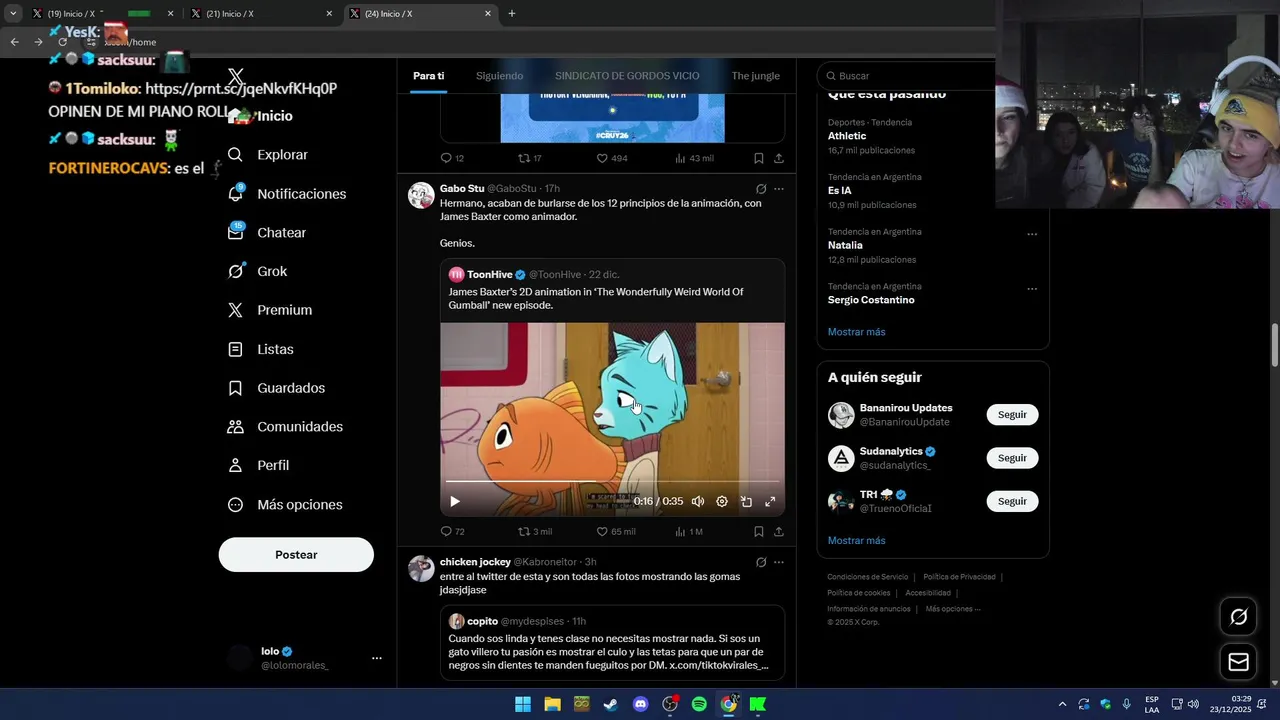
Task: Click Grok explain icon on Gabo Stu post
Action: [761, 189]
